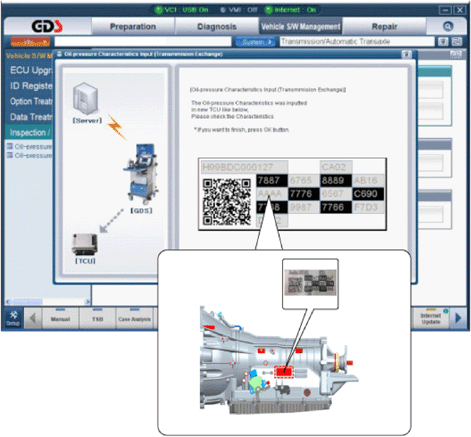471x437 pixels.
Task: Open the Setup tool icon
Action: click(x=13, y=318)
